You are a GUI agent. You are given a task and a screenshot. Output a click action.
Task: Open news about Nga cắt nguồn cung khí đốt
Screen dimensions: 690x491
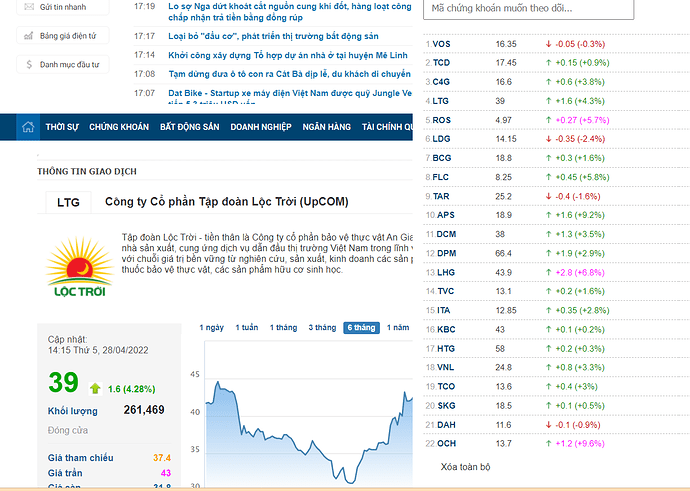290,12
